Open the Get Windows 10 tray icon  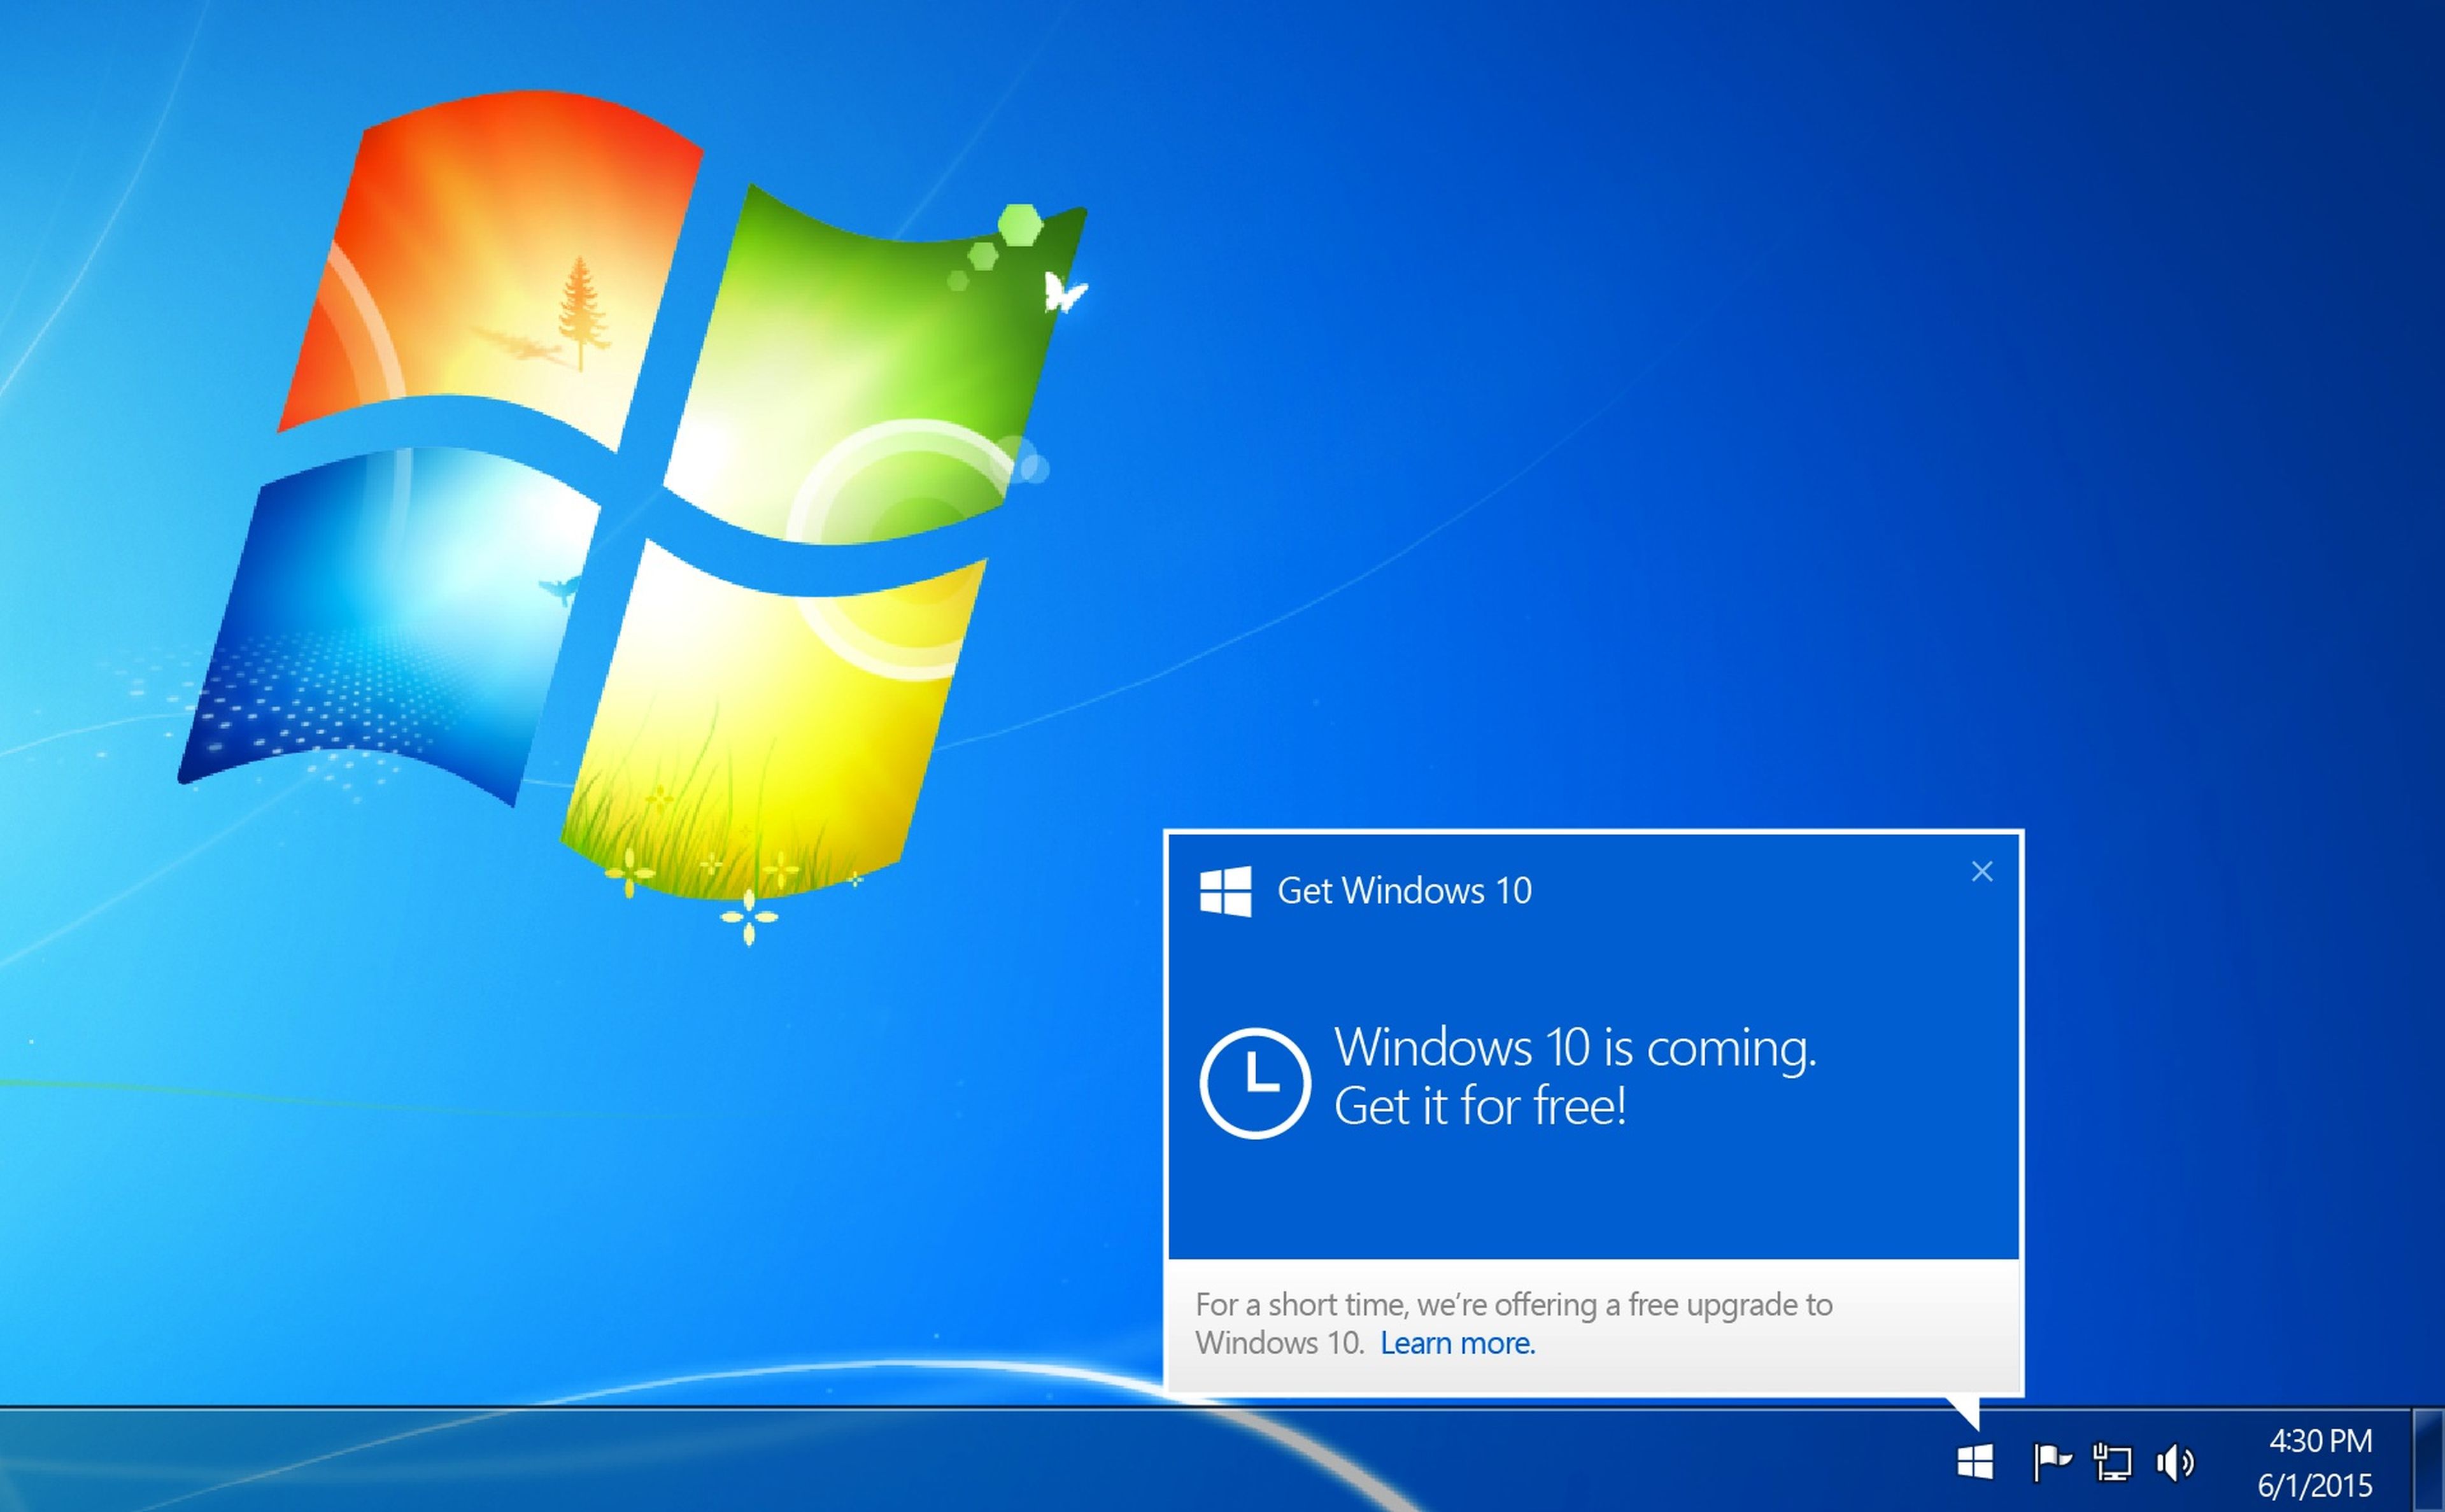point(1975,1462)
